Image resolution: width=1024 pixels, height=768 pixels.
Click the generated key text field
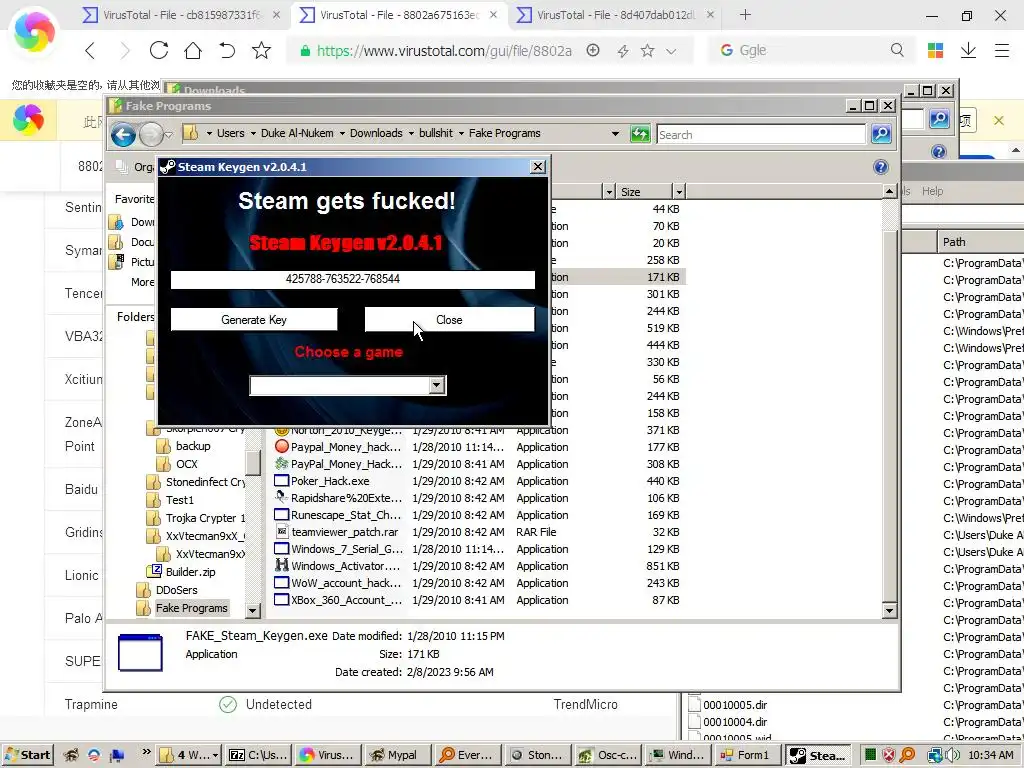(353, 279)
